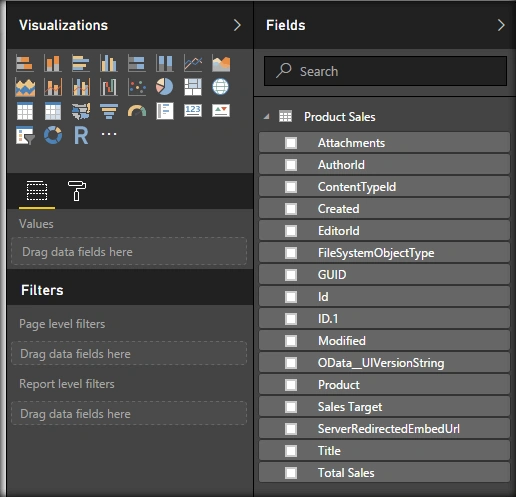The width and height of the screenshot is (516, 497).
Task: Click the Fields search box
Action: (385, 71)
